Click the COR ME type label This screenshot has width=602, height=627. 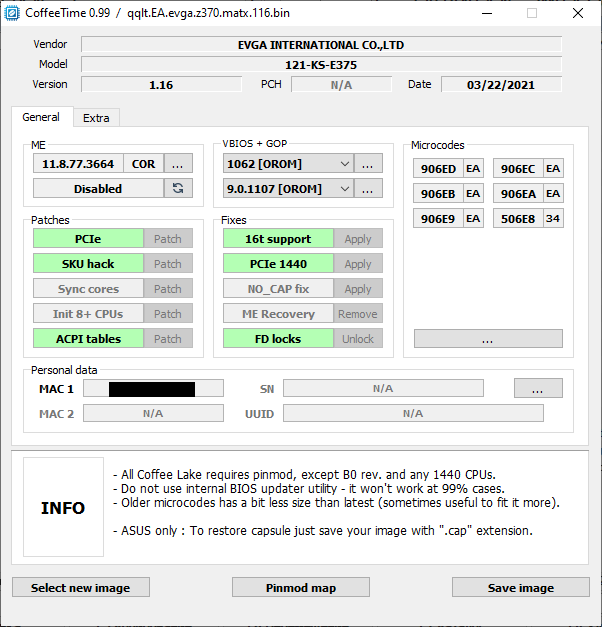pos(143,164)
